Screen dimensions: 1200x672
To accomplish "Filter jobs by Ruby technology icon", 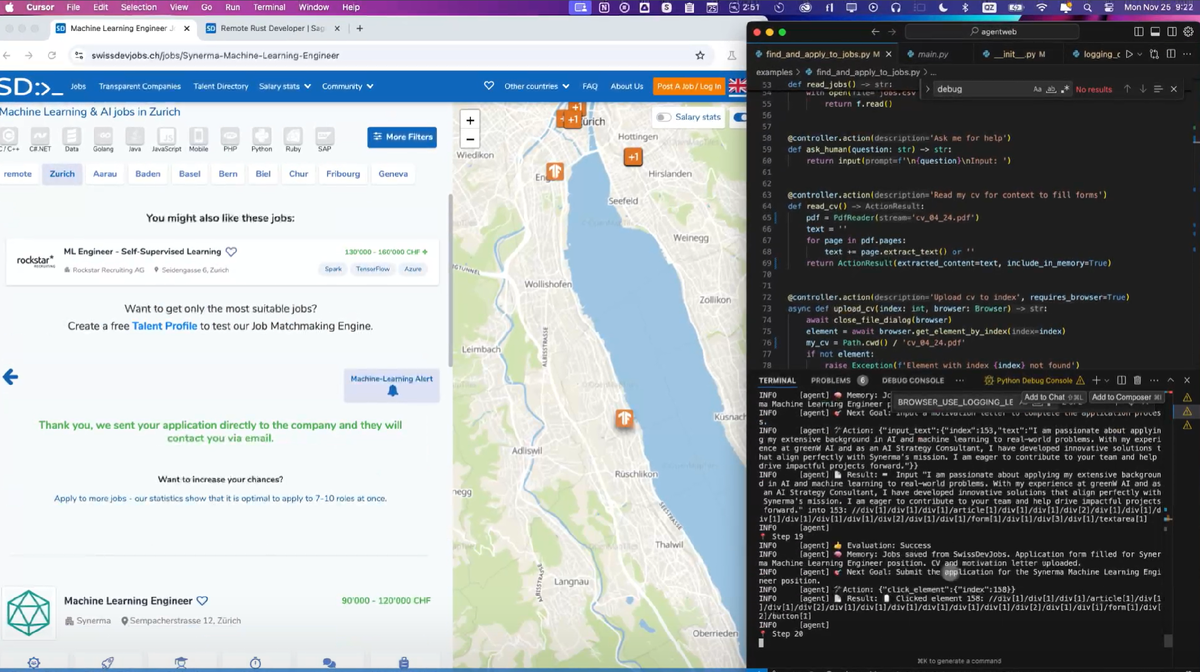I will tap(293, 138).
